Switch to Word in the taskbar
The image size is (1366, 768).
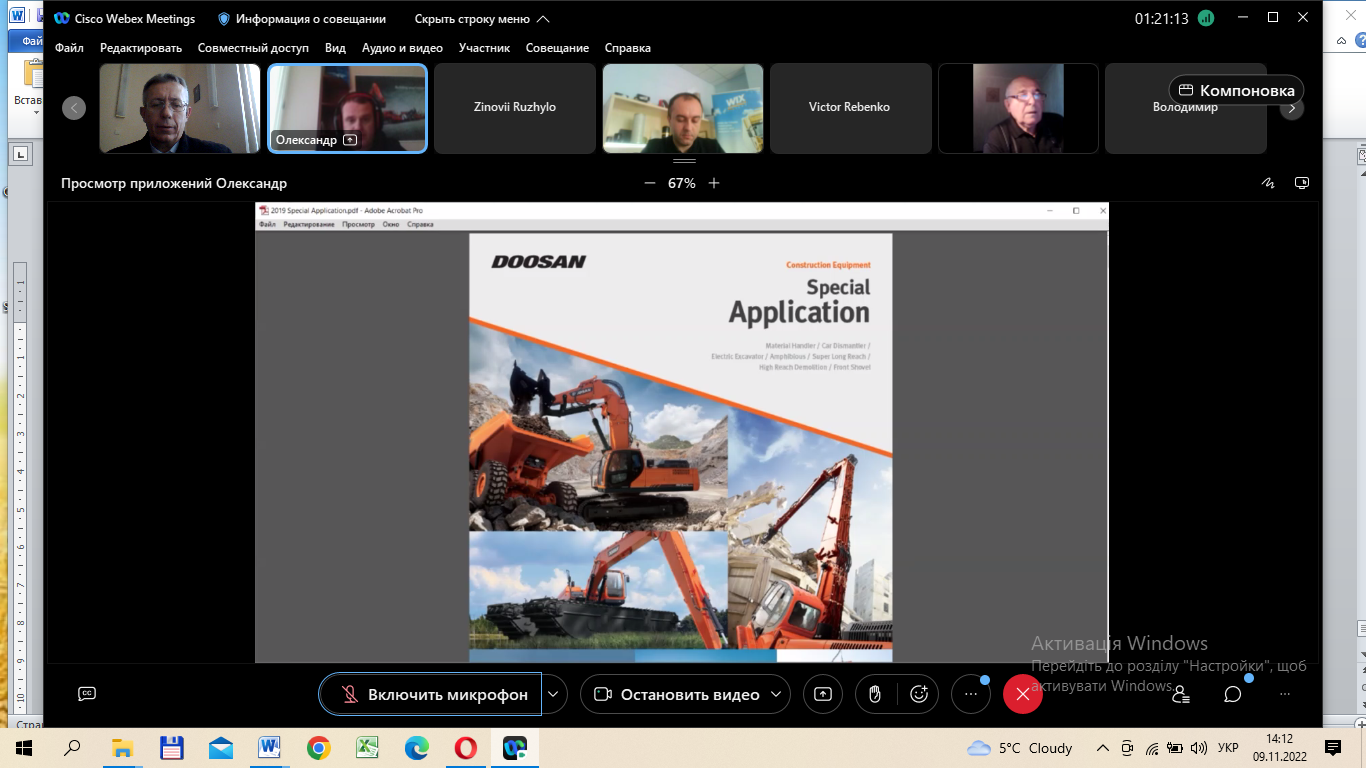269,748
